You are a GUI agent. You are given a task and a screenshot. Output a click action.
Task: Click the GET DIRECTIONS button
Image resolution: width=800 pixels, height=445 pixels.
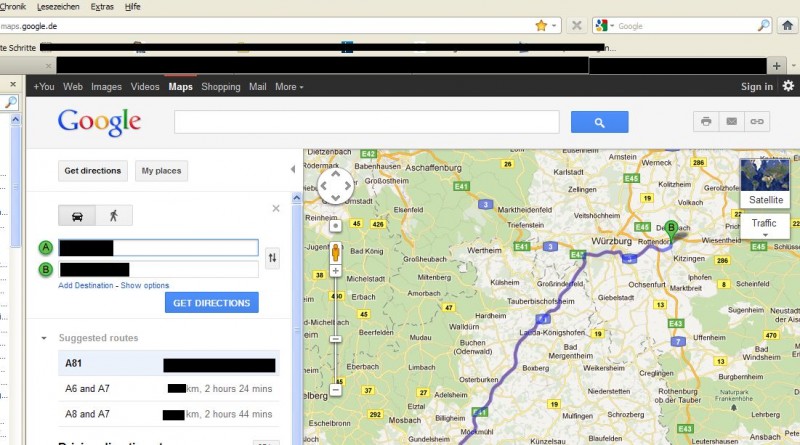pyautogui.click(x=212, y=303)
